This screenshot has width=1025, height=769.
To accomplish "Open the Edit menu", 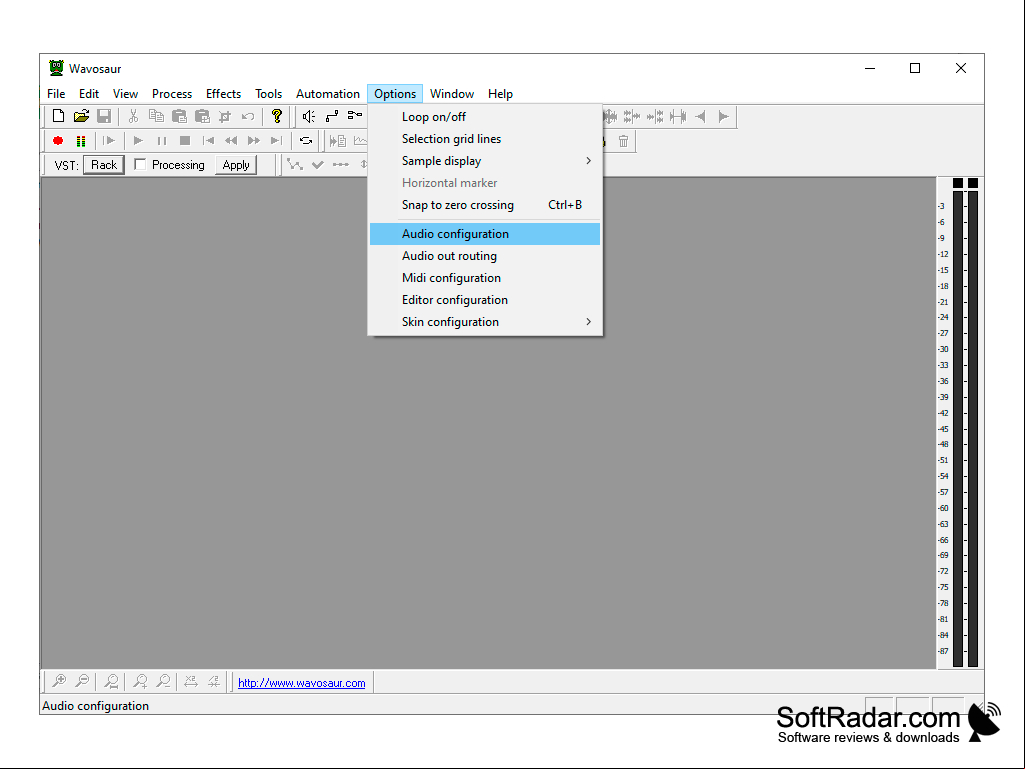I will 89,94.
